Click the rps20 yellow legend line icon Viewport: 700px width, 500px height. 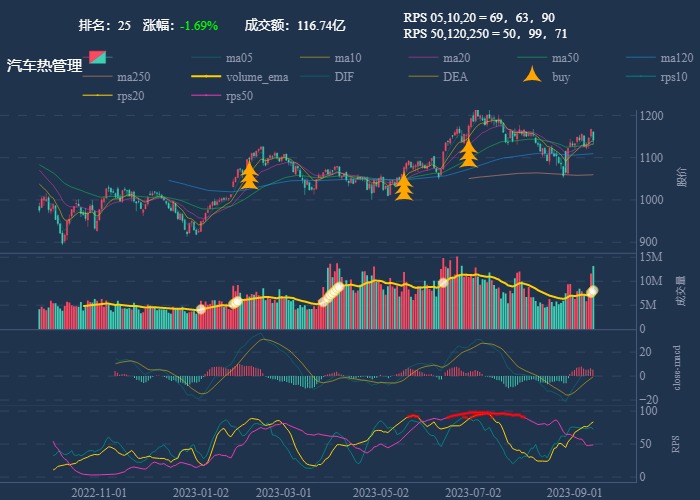pyautogui.click(x=98, y=96)
